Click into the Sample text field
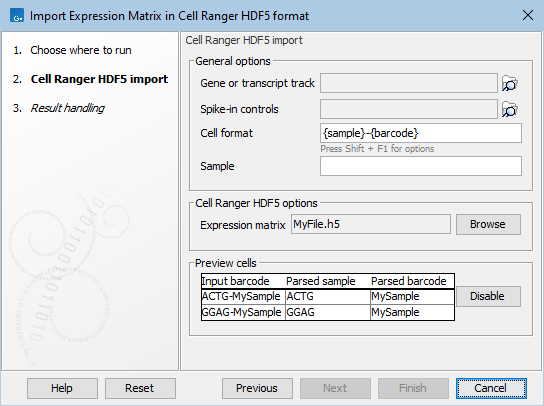The height and width of the screenshot is (406, 544). (420, 166)
